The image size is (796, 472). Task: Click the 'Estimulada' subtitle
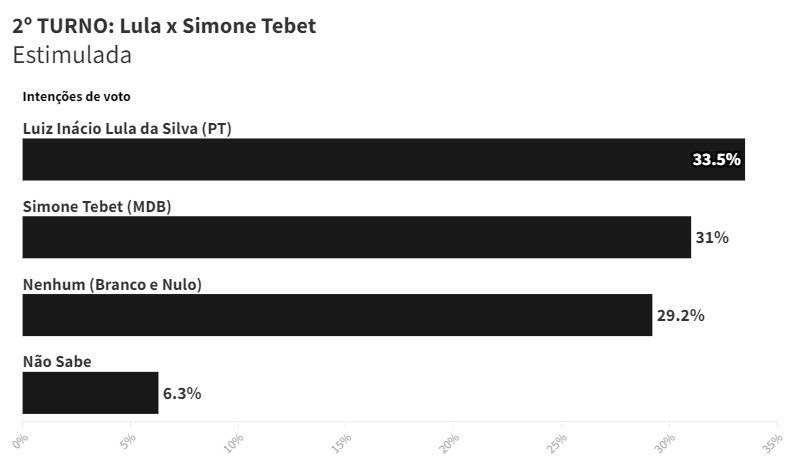pyautogui.click(x=72, y=55)
